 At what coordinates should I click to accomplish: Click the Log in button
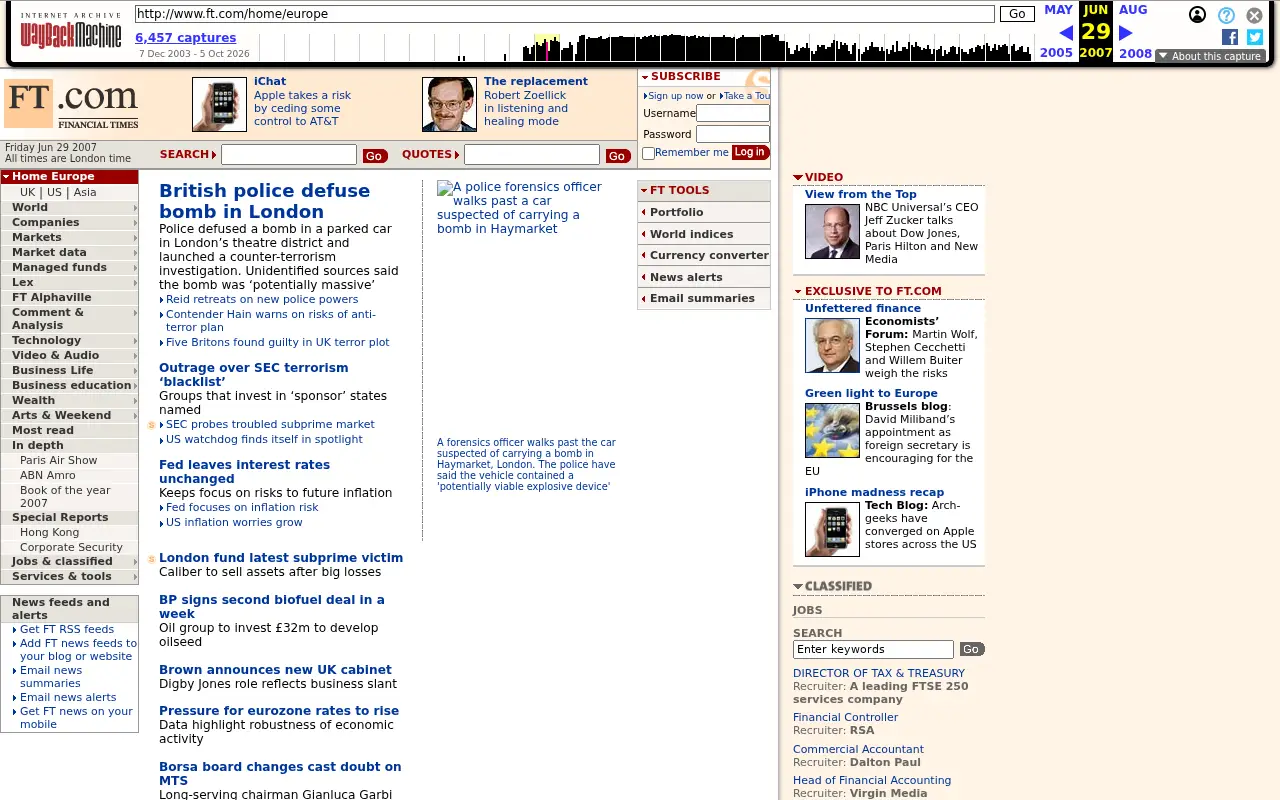[x=749, y=152]
